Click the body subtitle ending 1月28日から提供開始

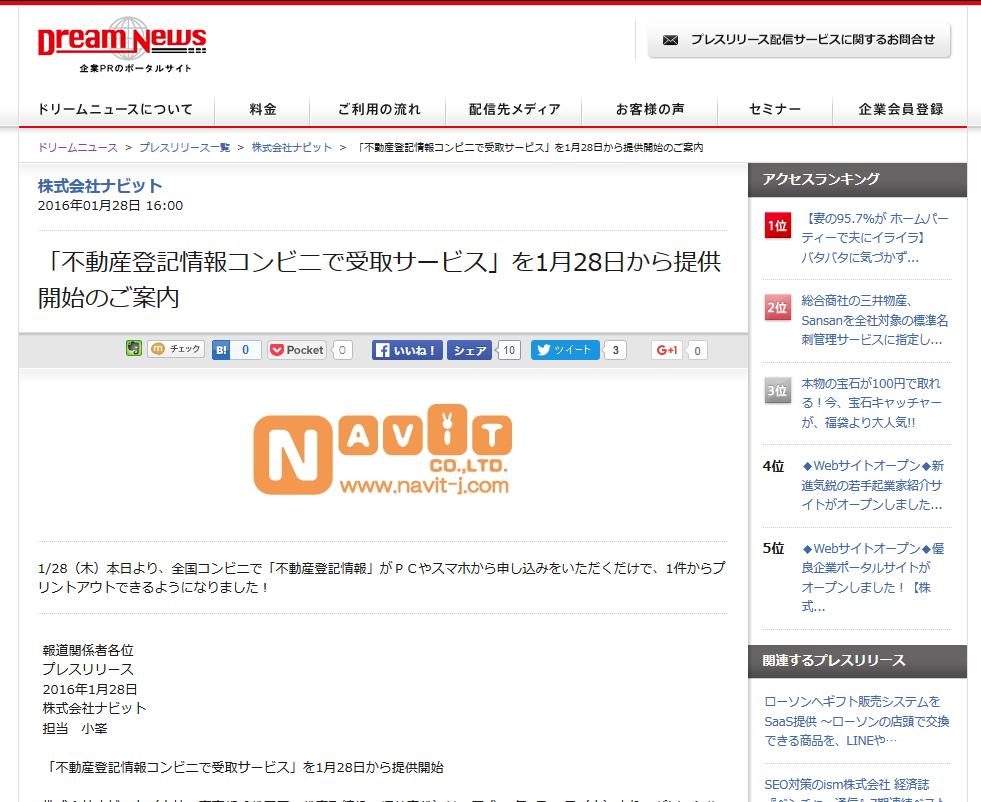(x=243, y=768)
